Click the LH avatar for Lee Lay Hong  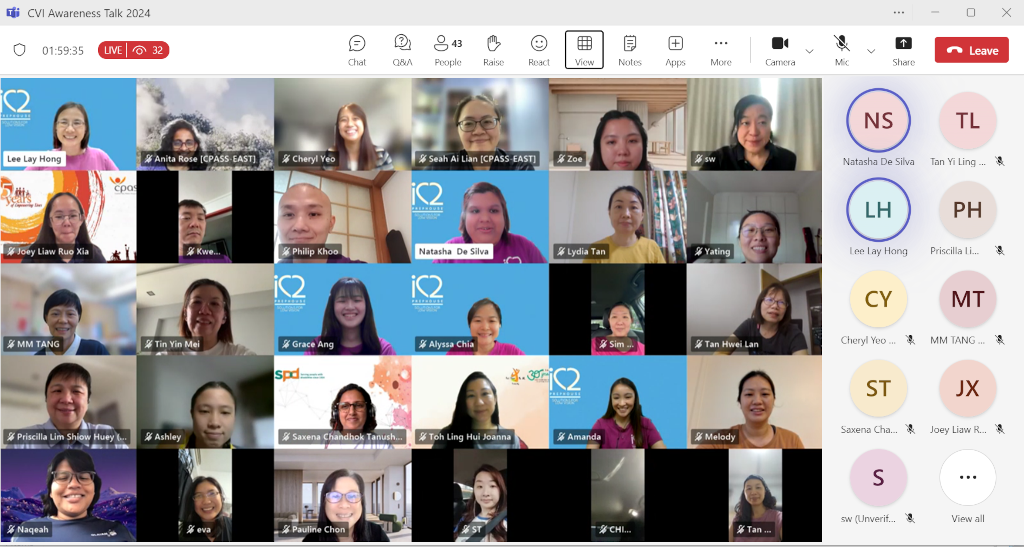(x=878, y=211)
